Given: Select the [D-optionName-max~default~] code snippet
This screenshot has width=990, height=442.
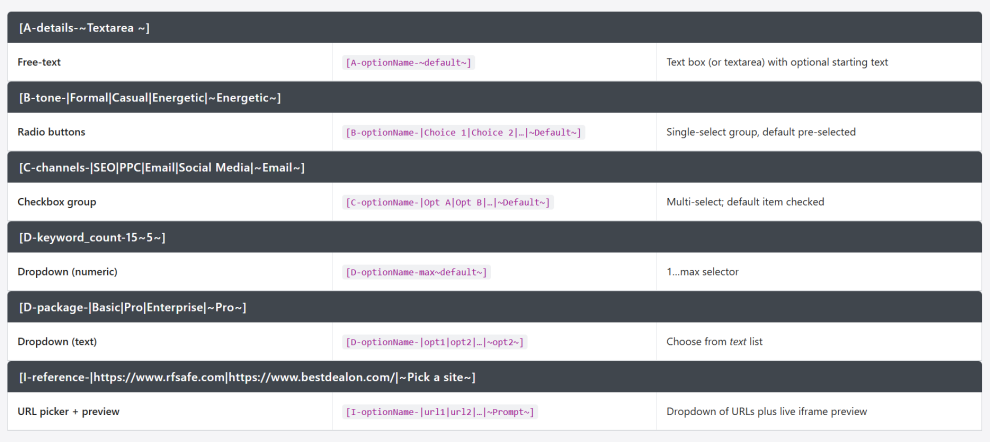Looking at the screenshot, I should (x=416, y=272).
